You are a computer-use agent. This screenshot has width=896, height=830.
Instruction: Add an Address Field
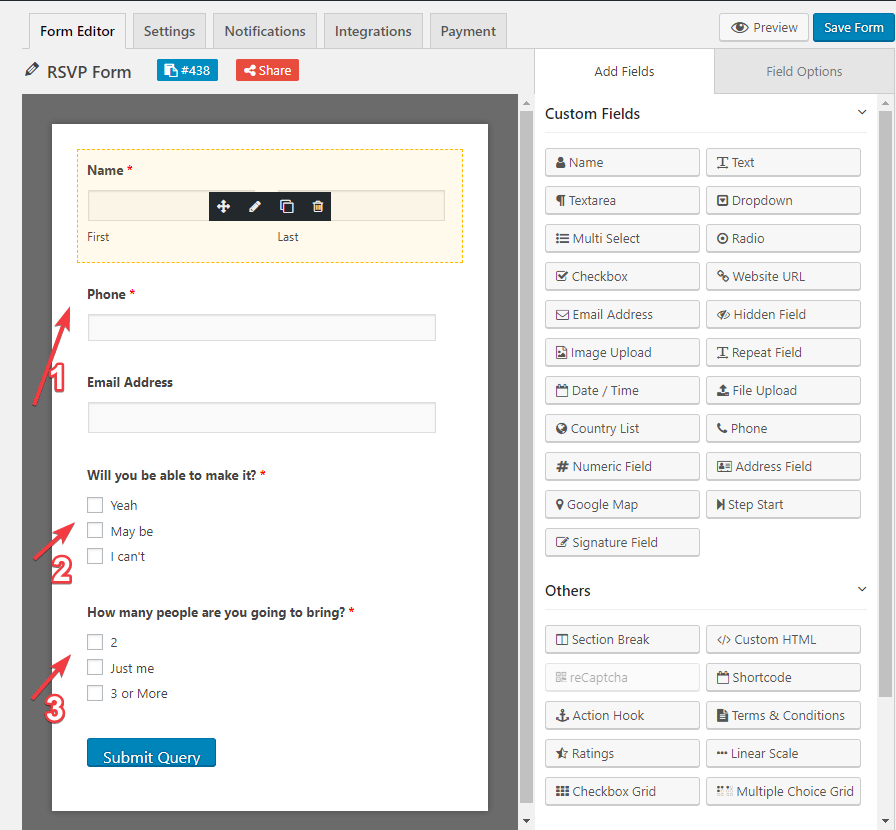click(783, 466)
